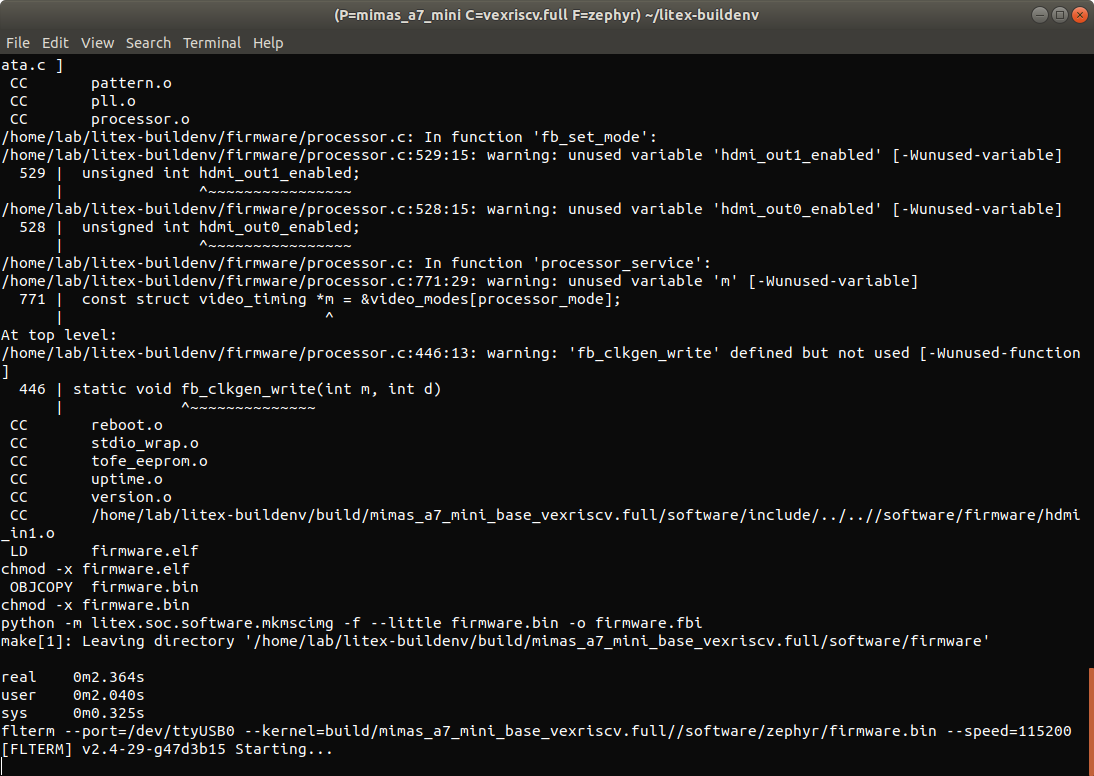Click the window title bar text
1094x776 pixels.
pos(546,16)
